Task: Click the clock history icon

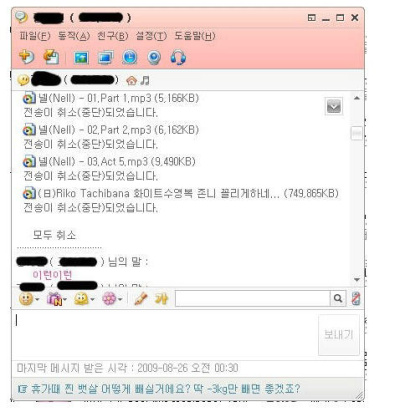Action: coord(130,57)
